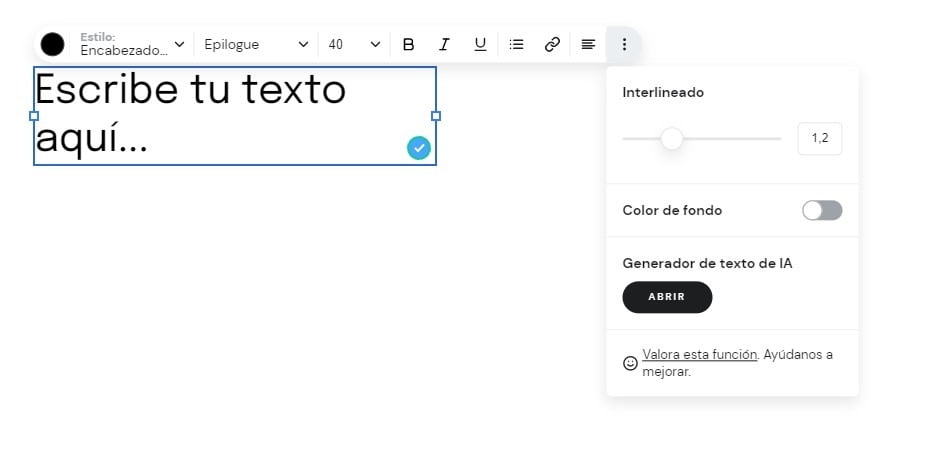Click the Interlineado value field 1,2
Image resolution: width=932 pixels, height=453 pixels.
[x=819, y=138]
